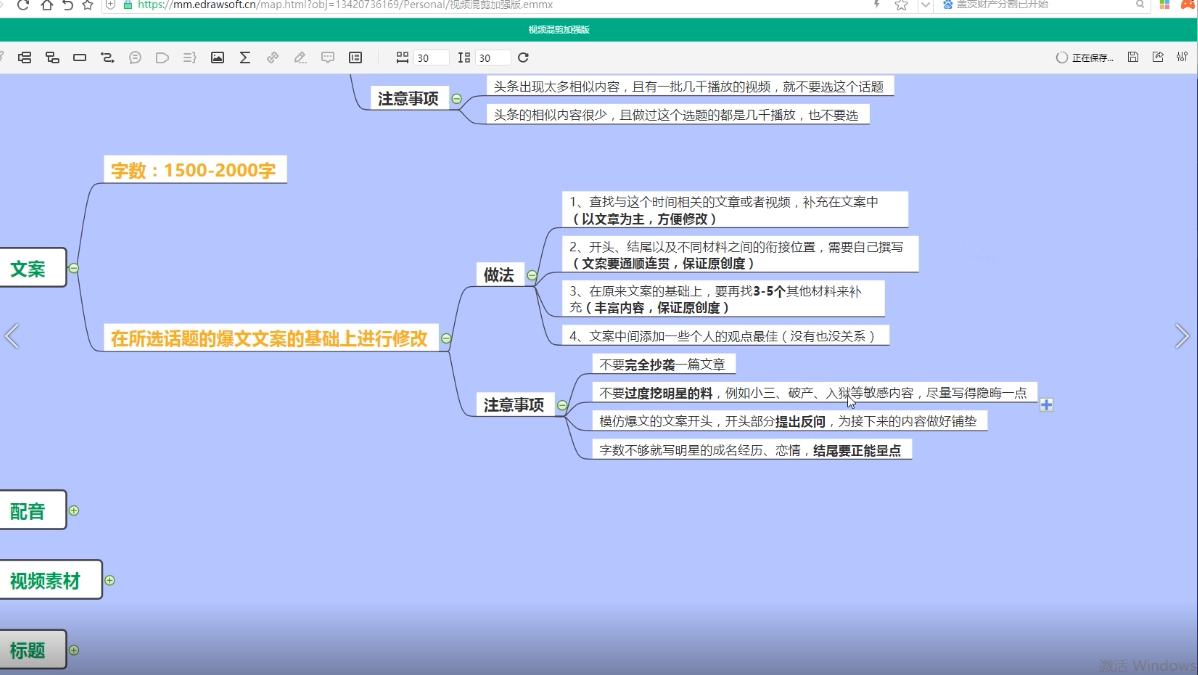The height and width of the screenshot is (675, 1198).
Task: Refresh layout using the circular arrow icon
Action: [523, 57]
